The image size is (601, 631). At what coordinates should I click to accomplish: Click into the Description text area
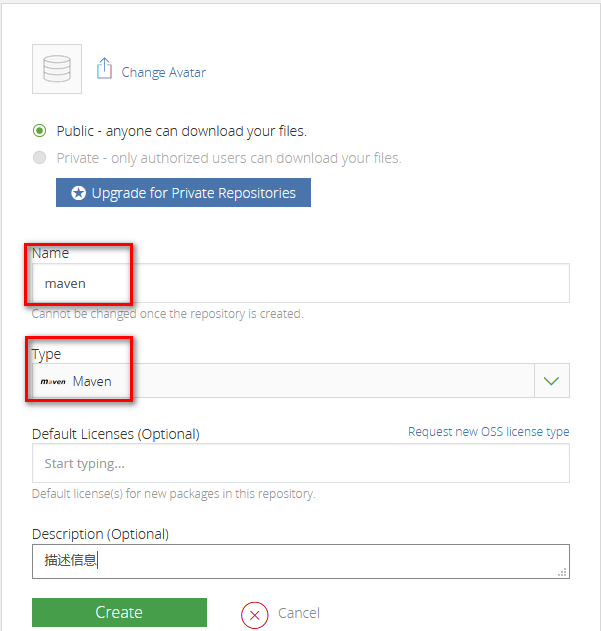[301, 561]
